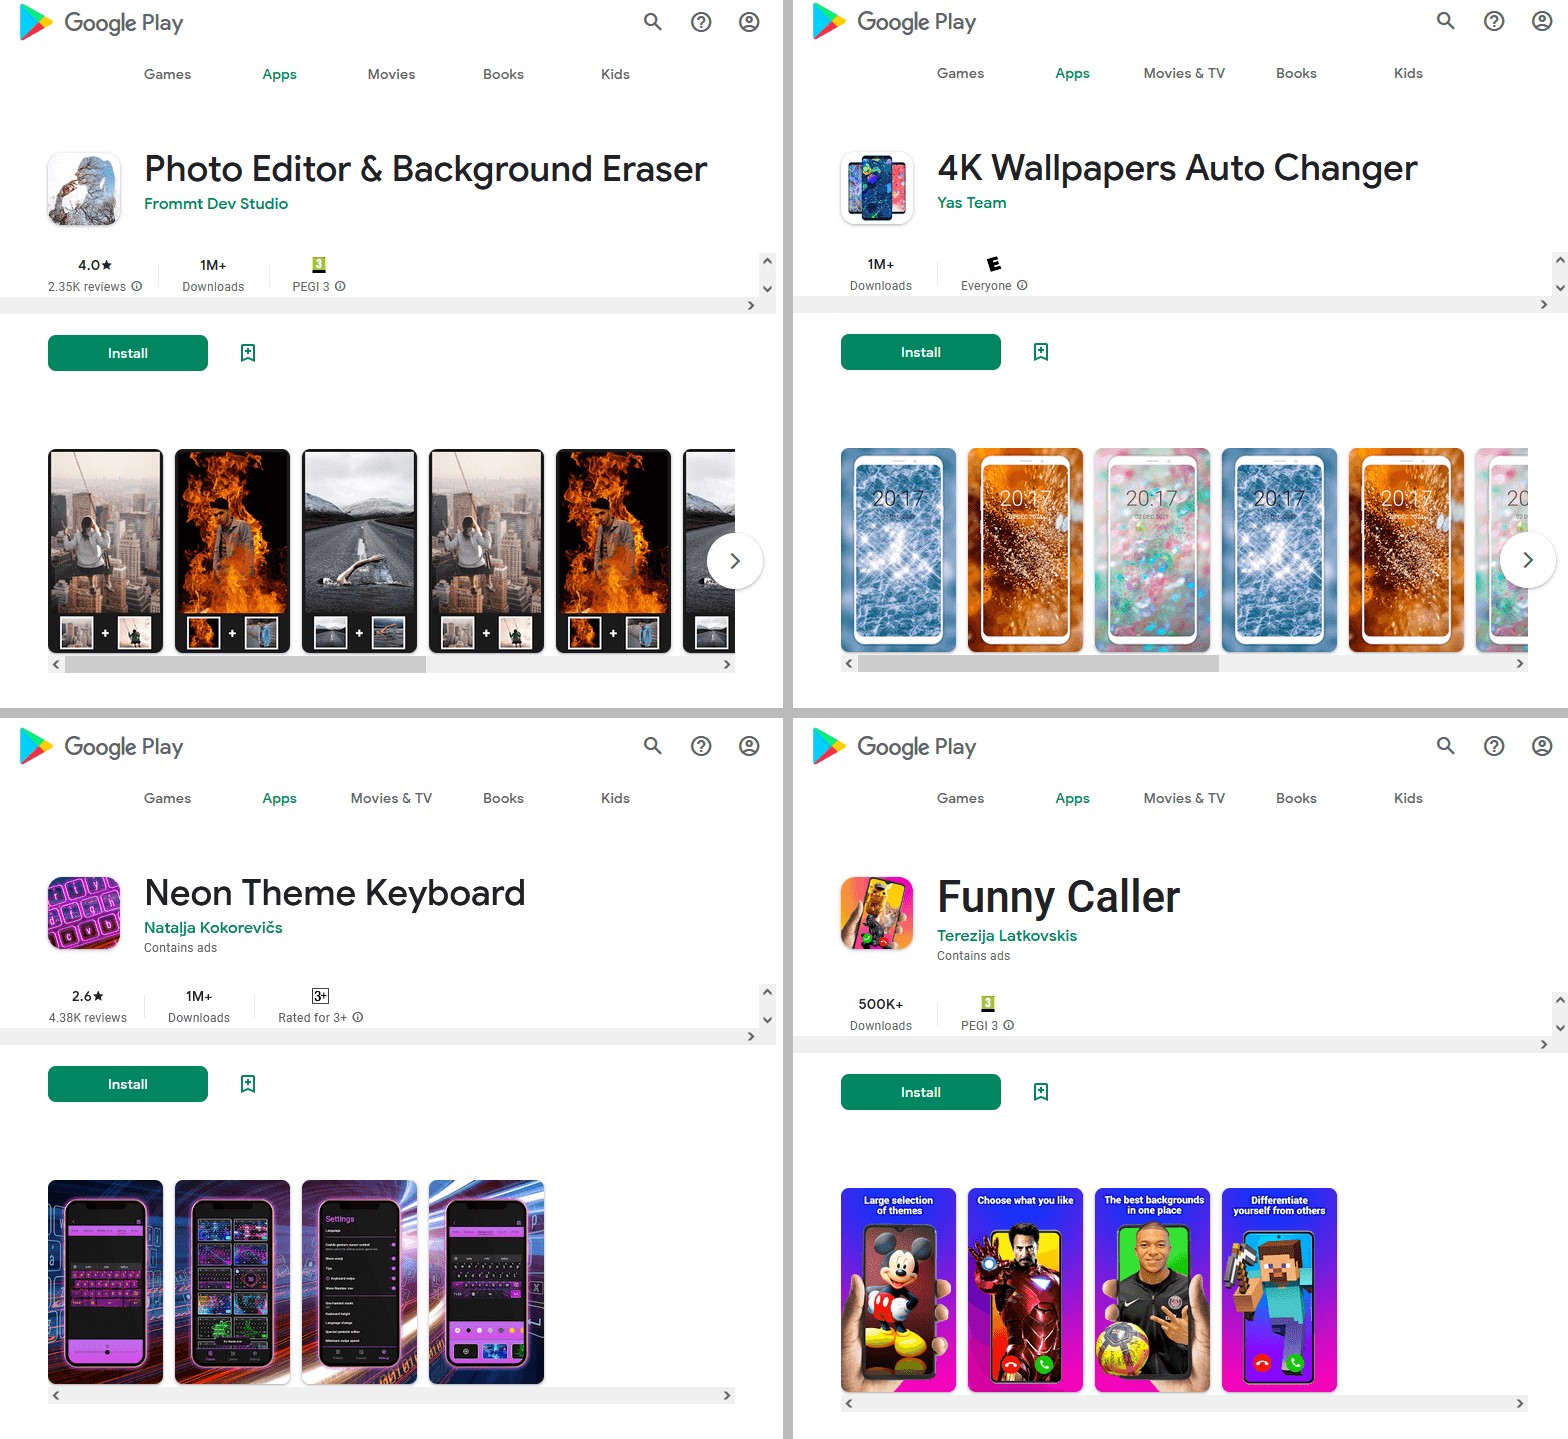Click the Neon Theme Keyboard app icon
Screen dimensions: 1568x1439
click(x=84, y=913)
